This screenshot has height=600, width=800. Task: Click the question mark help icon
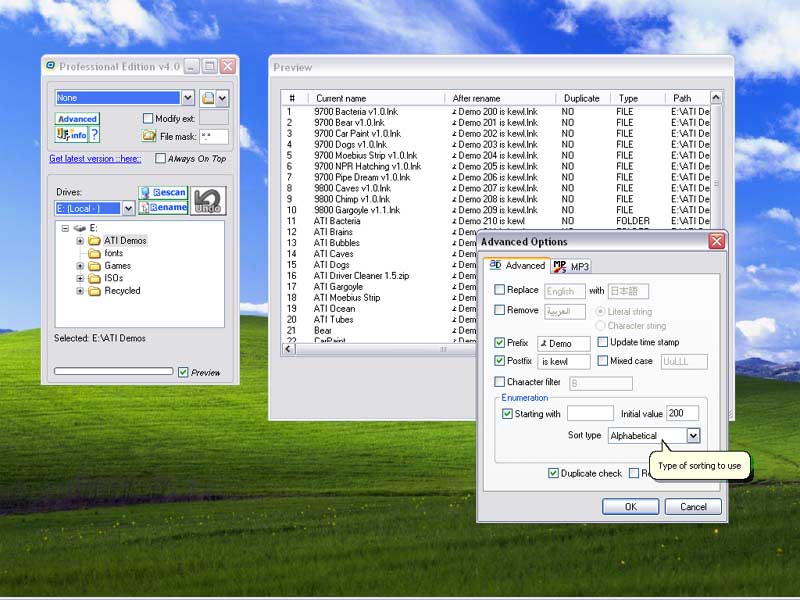point(94,135)
